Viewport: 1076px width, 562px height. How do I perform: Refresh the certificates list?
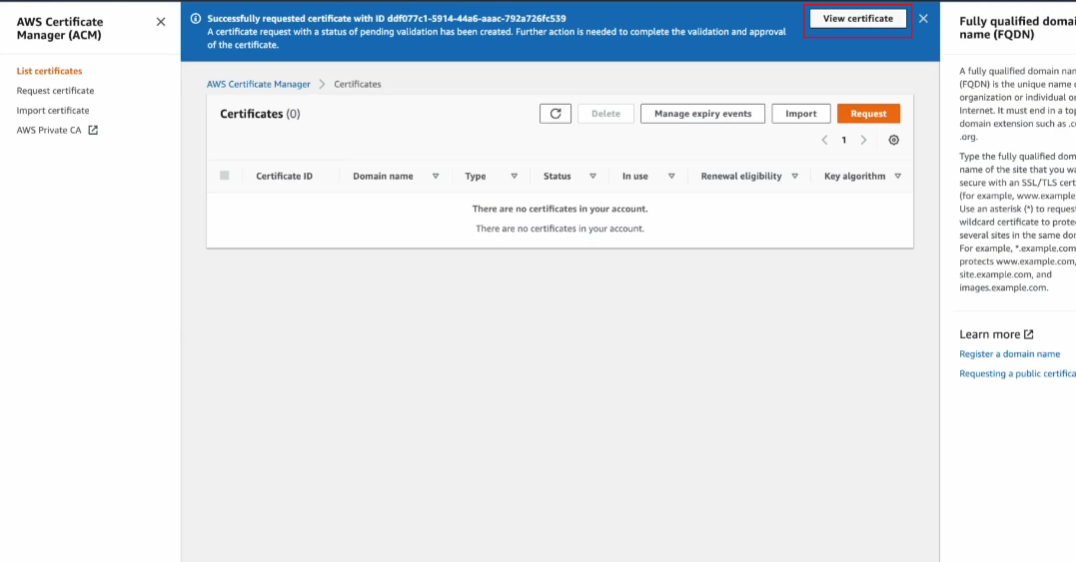(555, 114)
